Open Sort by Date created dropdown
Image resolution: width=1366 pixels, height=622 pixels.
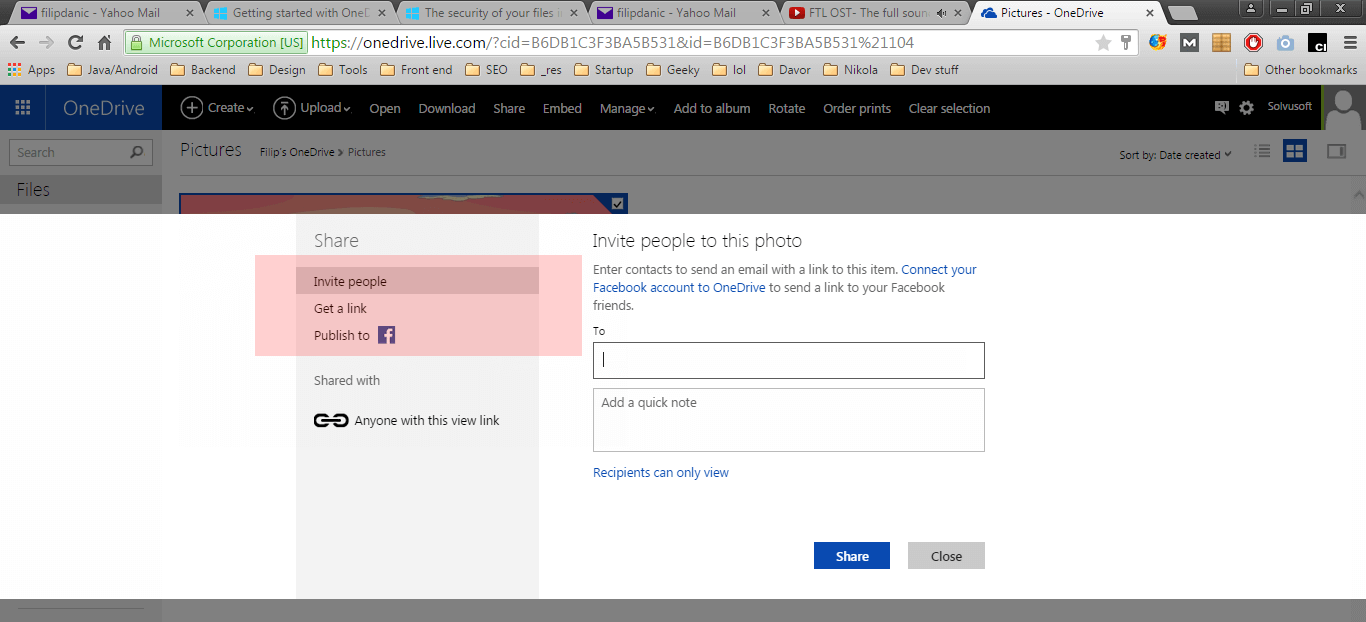pyautogui.click(x=1176, y=155)
